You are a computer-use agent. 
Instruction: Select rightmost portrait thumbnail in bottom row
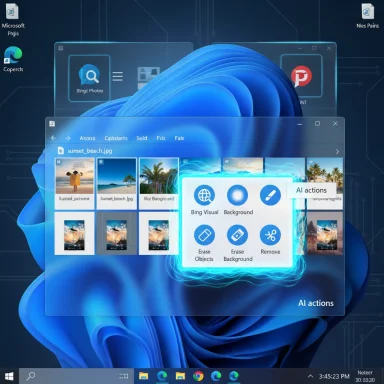(325, 234)
